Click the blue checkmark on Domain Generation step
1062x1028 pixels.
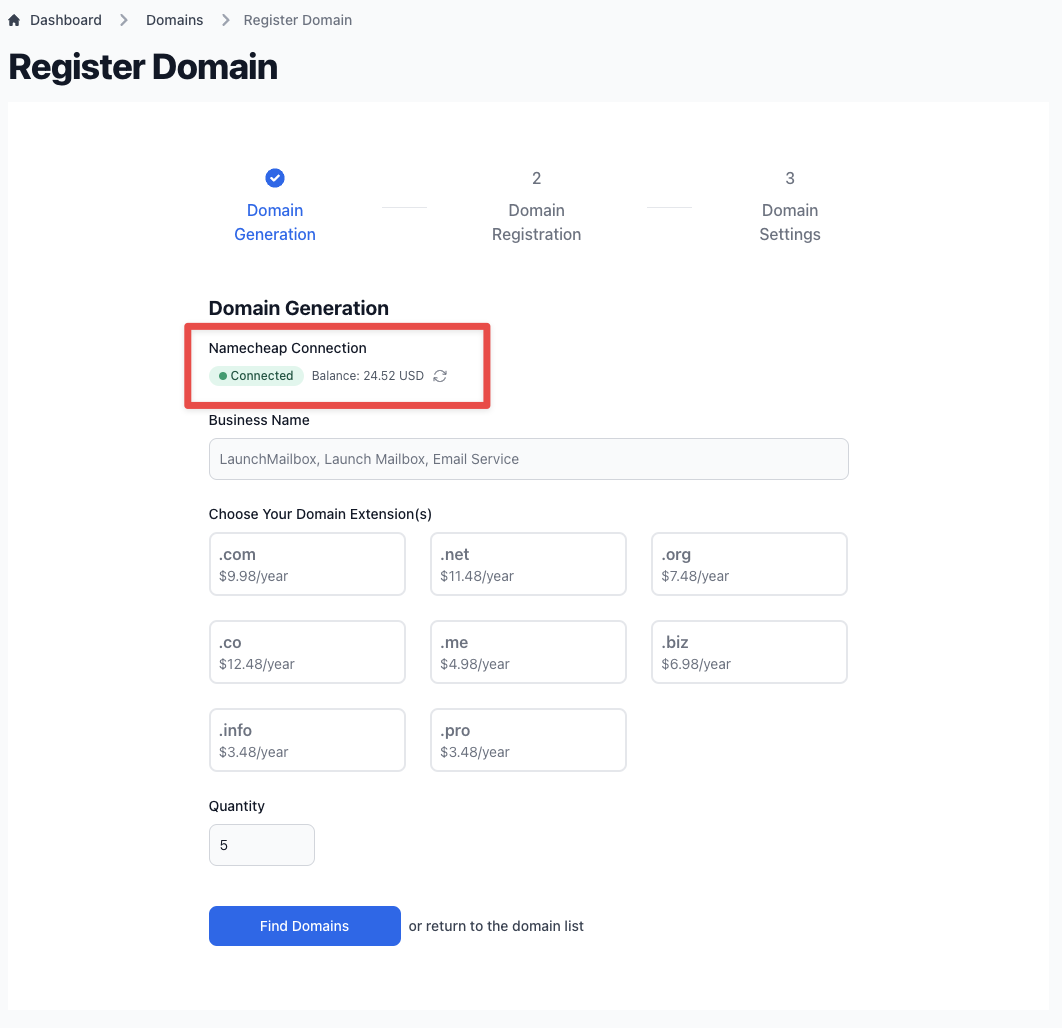pyautogui.click(x=274, y=178)
